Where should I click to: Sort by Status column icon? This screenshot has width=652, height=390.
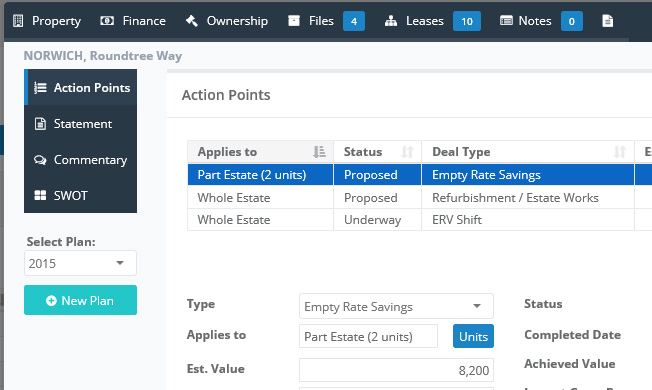pos(408,152)
